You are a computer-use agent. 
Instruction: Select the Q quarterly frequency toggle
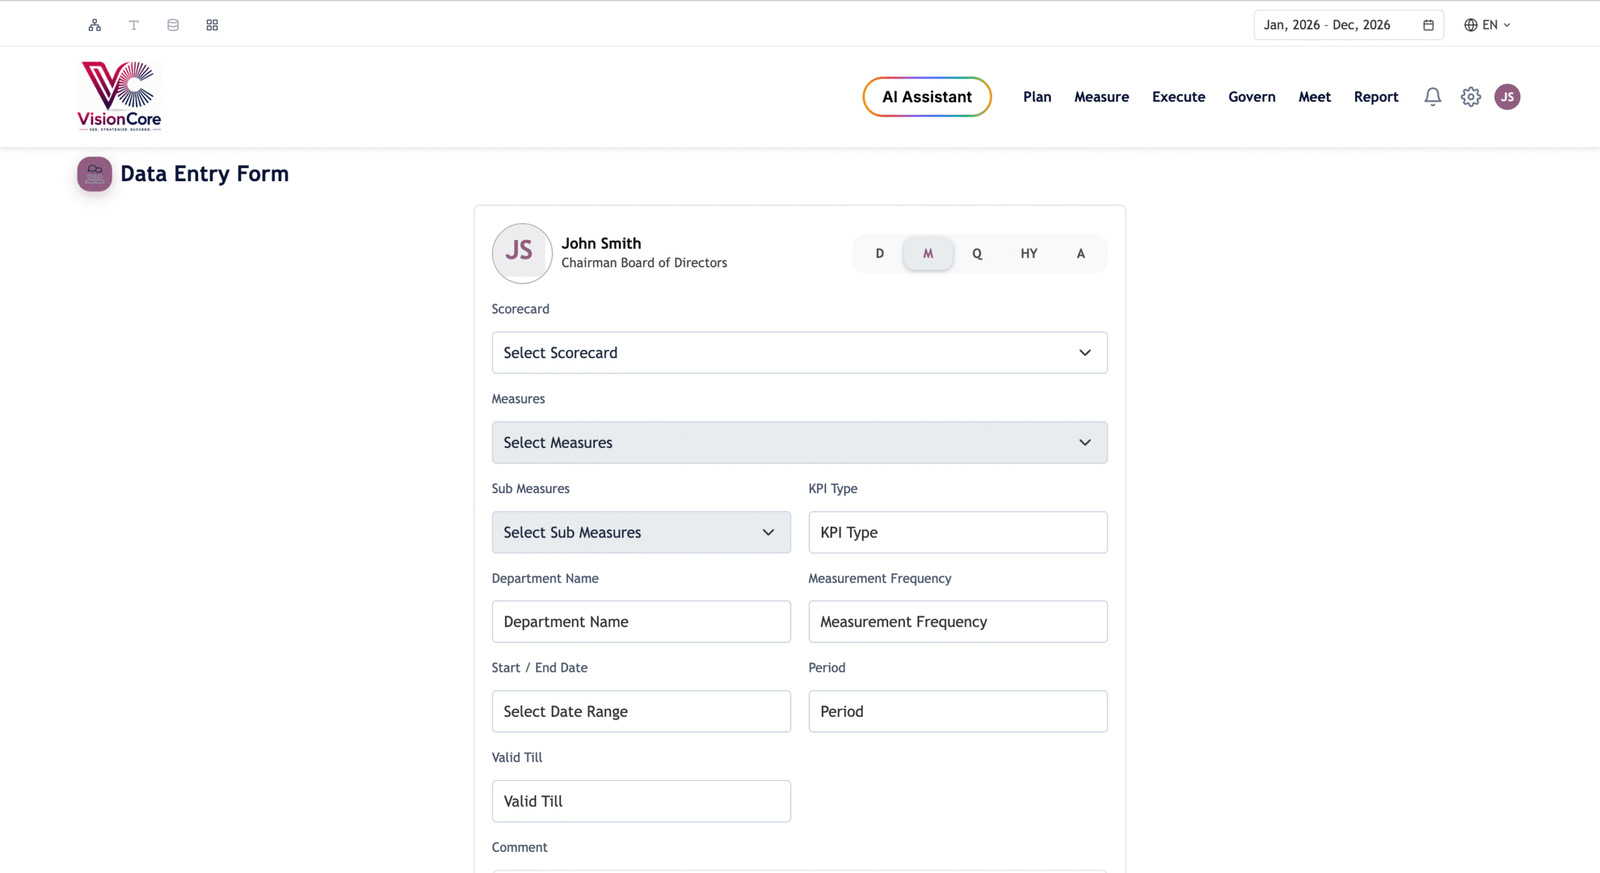(977, 253)
